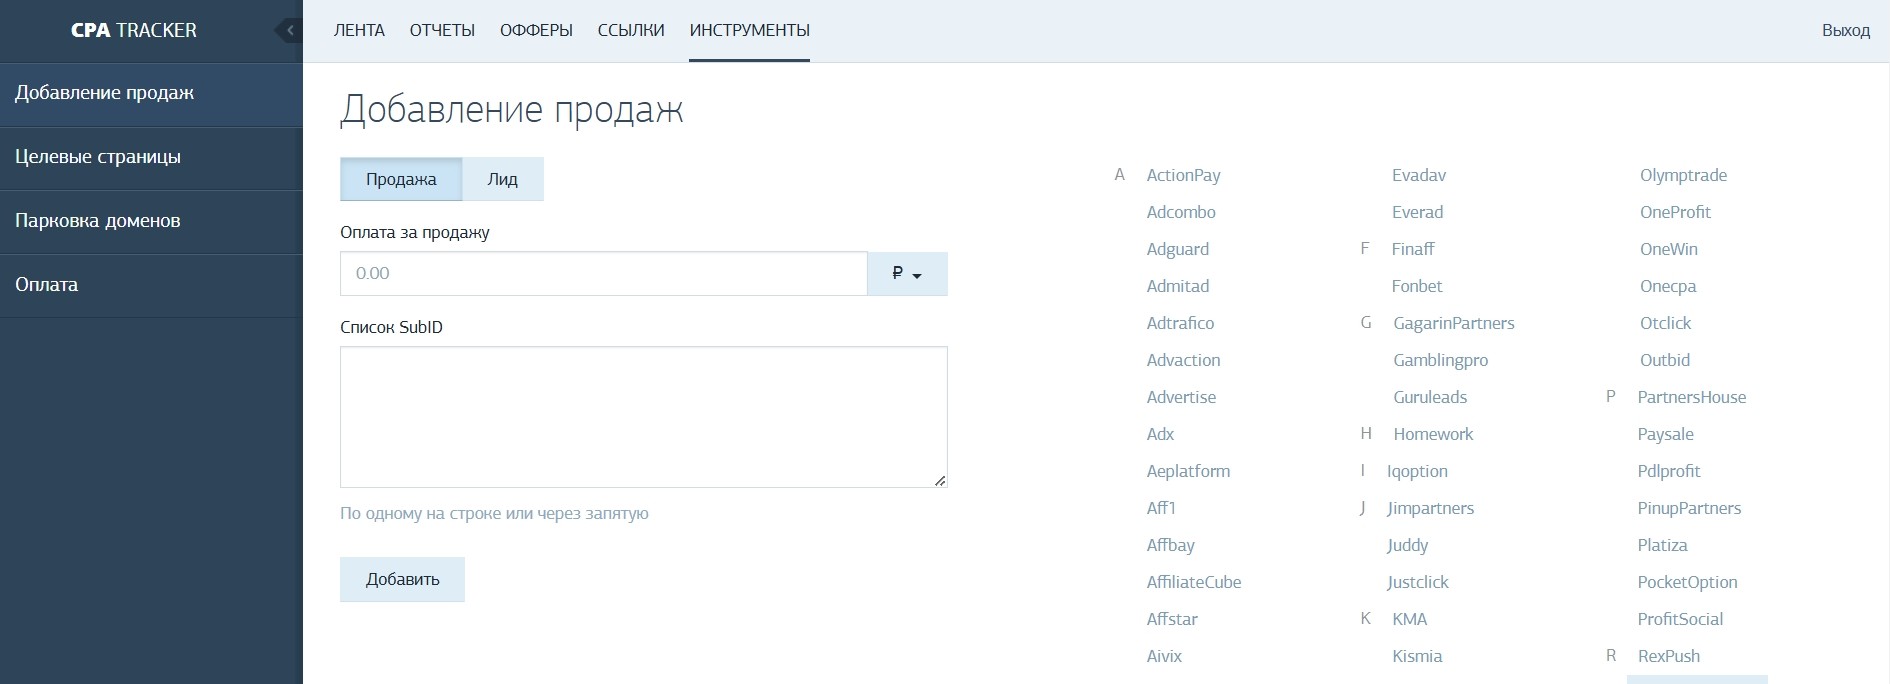Choose the Iqoption network

point(1417,471)
